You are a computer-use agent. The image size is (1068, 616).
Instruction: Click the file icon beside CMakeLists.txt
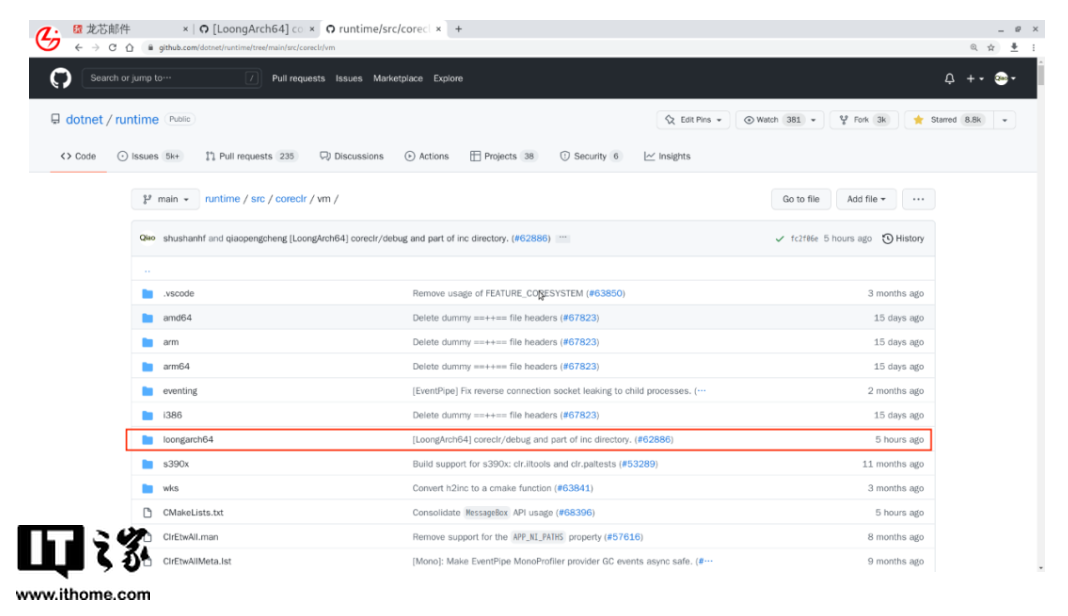(x=148, y=512)
